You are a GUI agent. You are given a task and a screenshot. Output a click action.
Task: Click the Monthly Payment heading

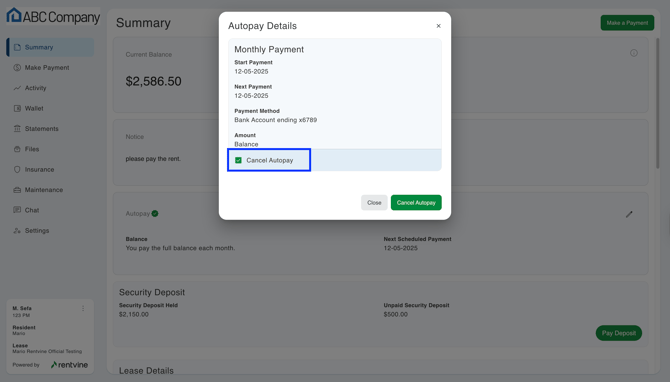[269, 50]
